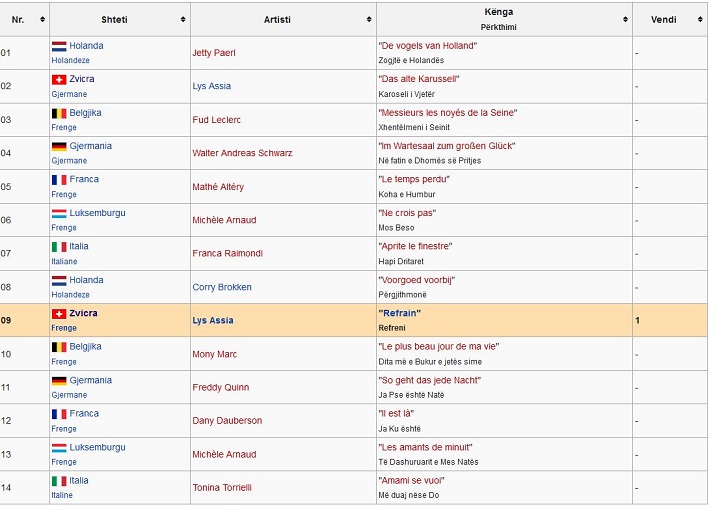Click the Swiss flag in row 02
Viewport: 713px width, 507px height.
pos(59,79)
